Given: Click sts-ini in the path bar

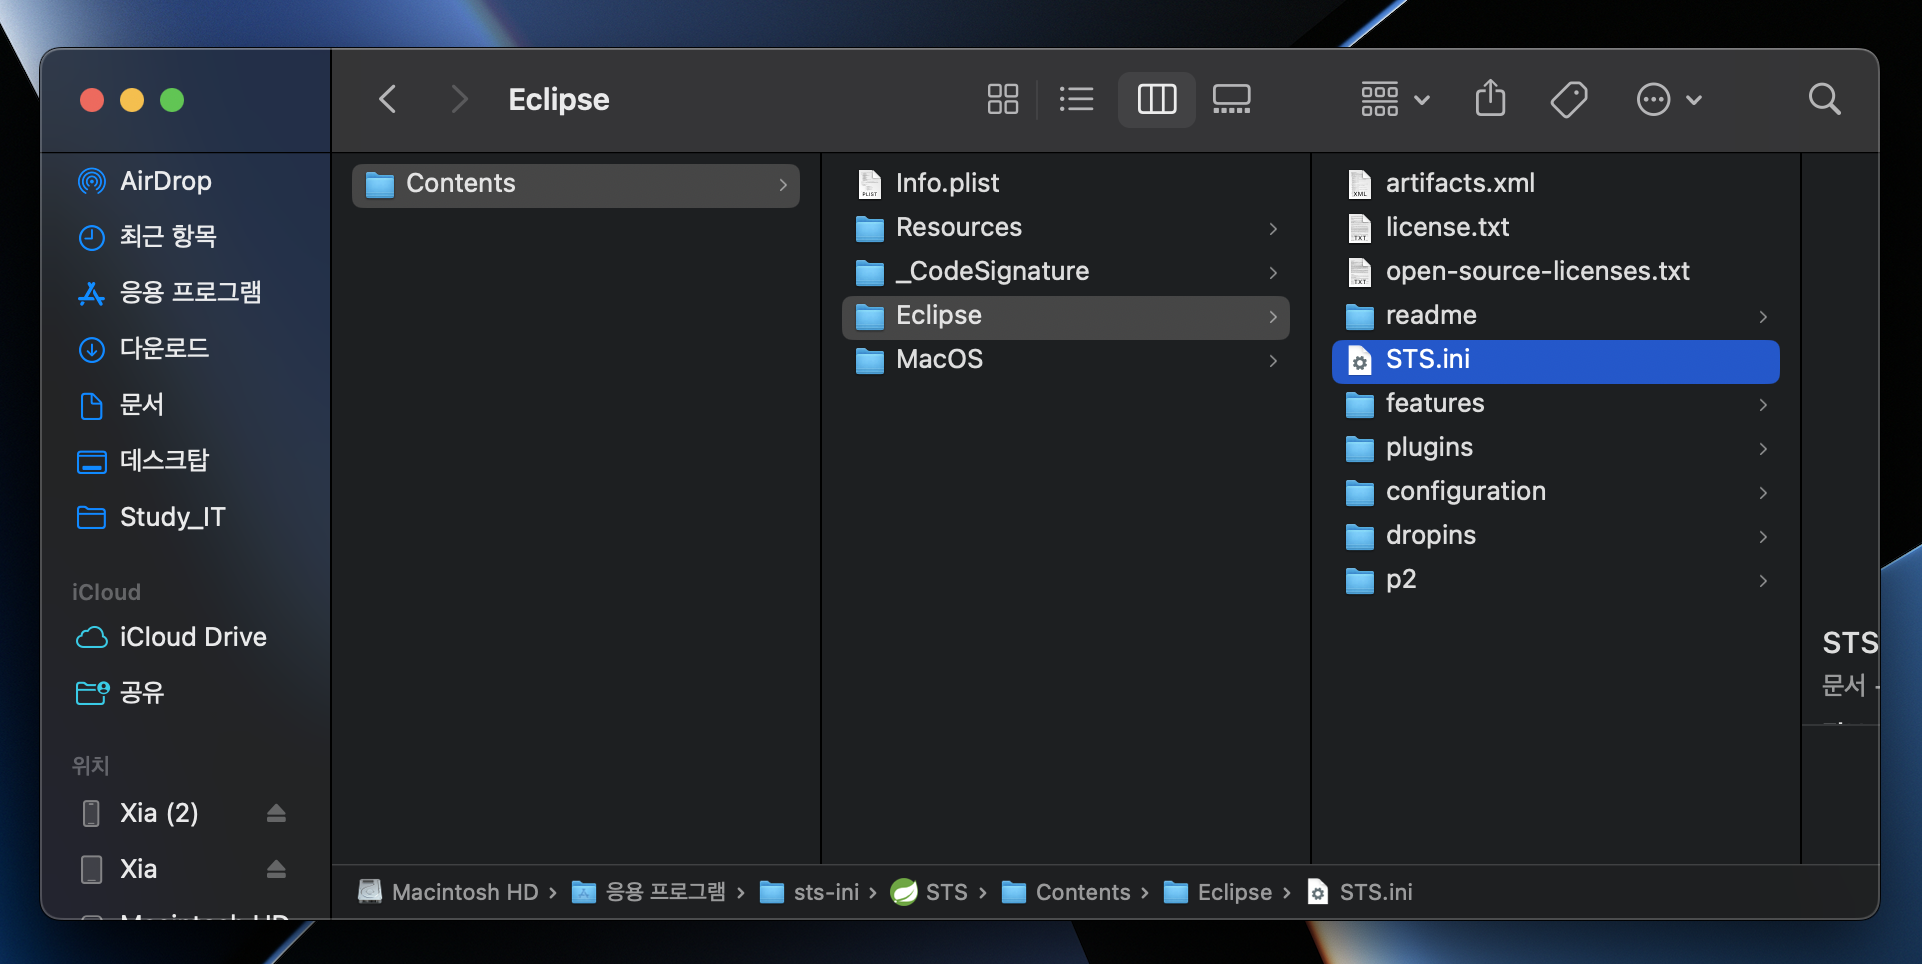Looking at the screenshot, I should click(809, 892).
